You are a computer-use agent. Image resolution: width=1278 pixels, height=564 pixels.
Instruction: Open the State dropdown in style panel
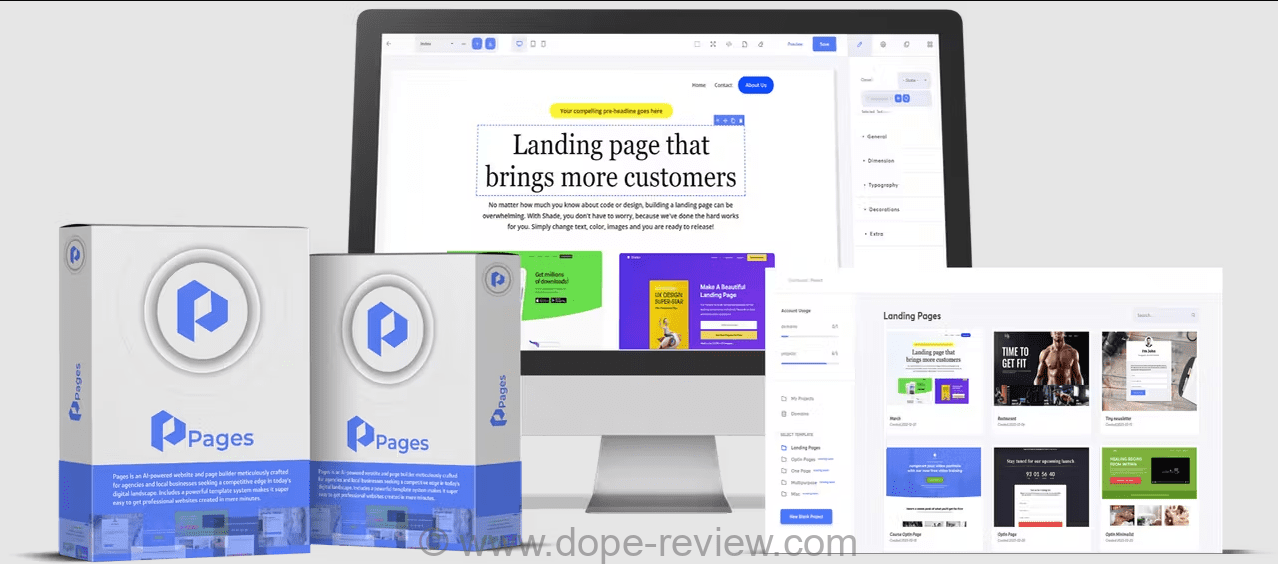pyautogui.click(x=914, y=80)
